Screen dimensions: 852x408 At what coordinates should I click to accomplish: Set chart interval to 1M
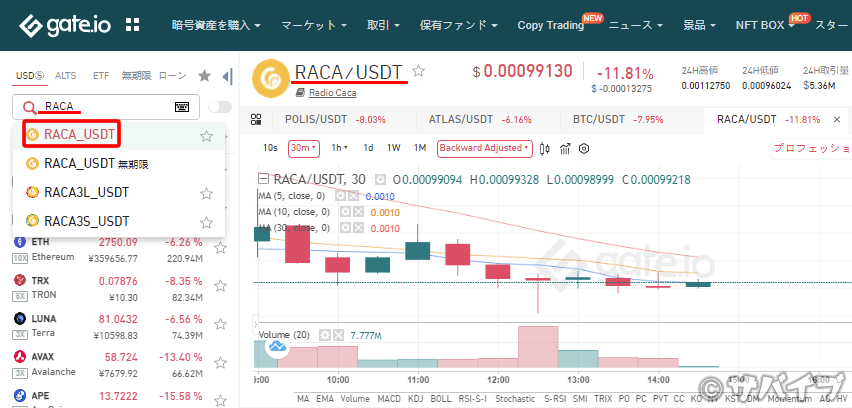[419, 148]
